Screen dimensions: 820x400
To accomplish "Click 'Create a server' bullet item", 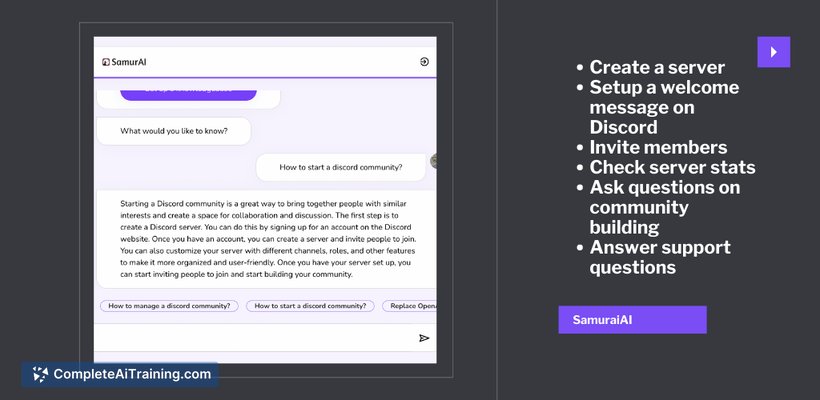I will click(x=657, y=67).
